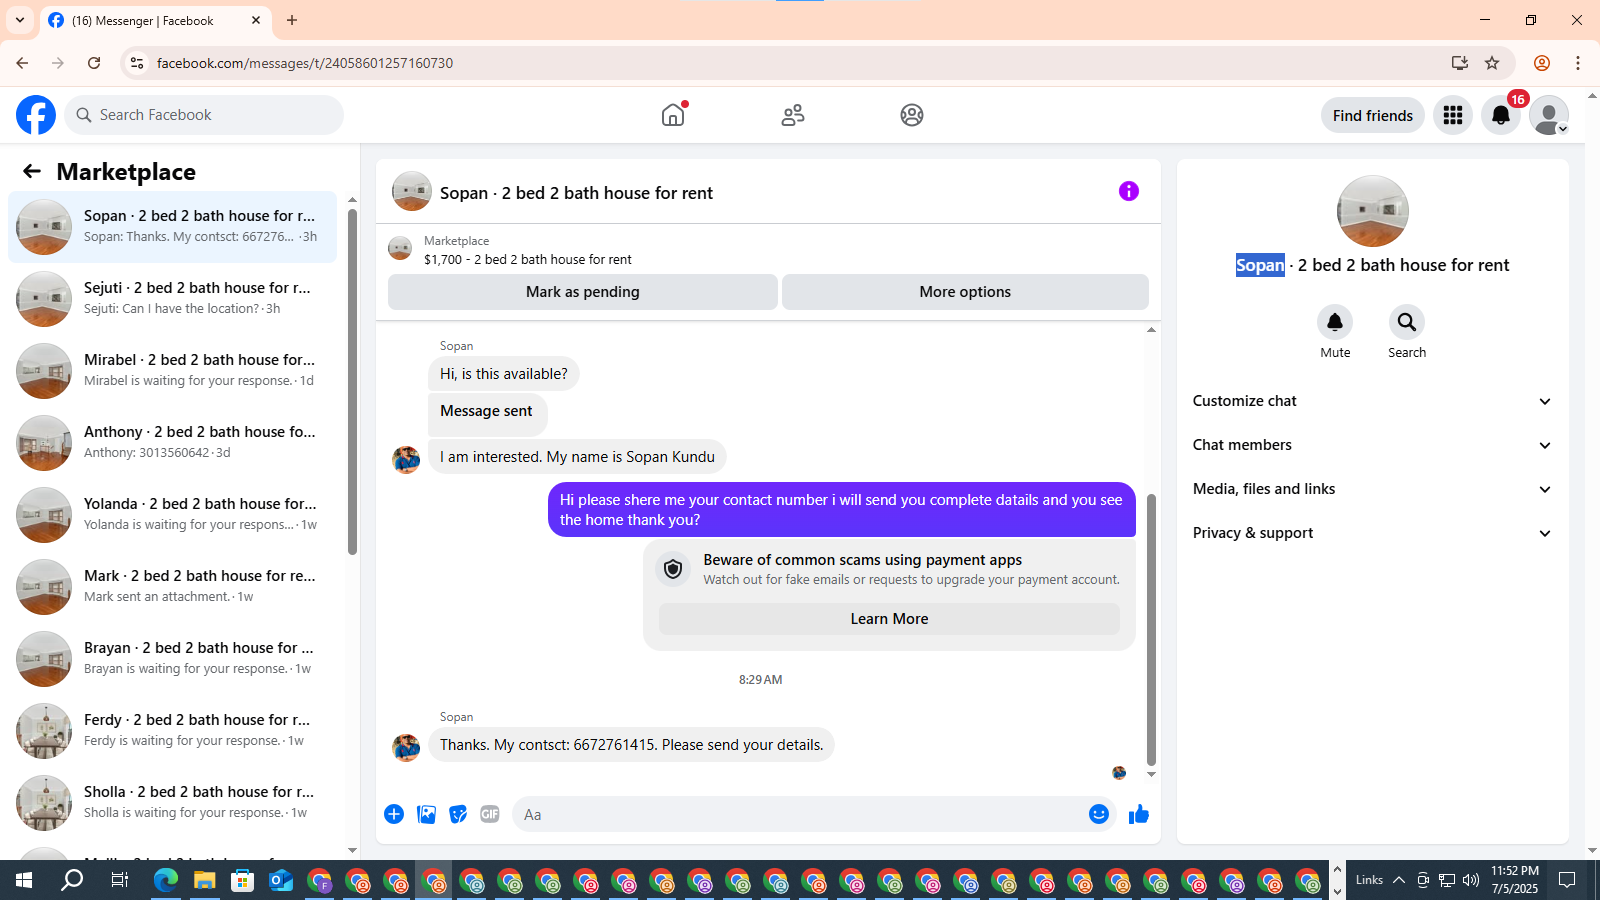Send a thumbs-up like

[1139, 814]
